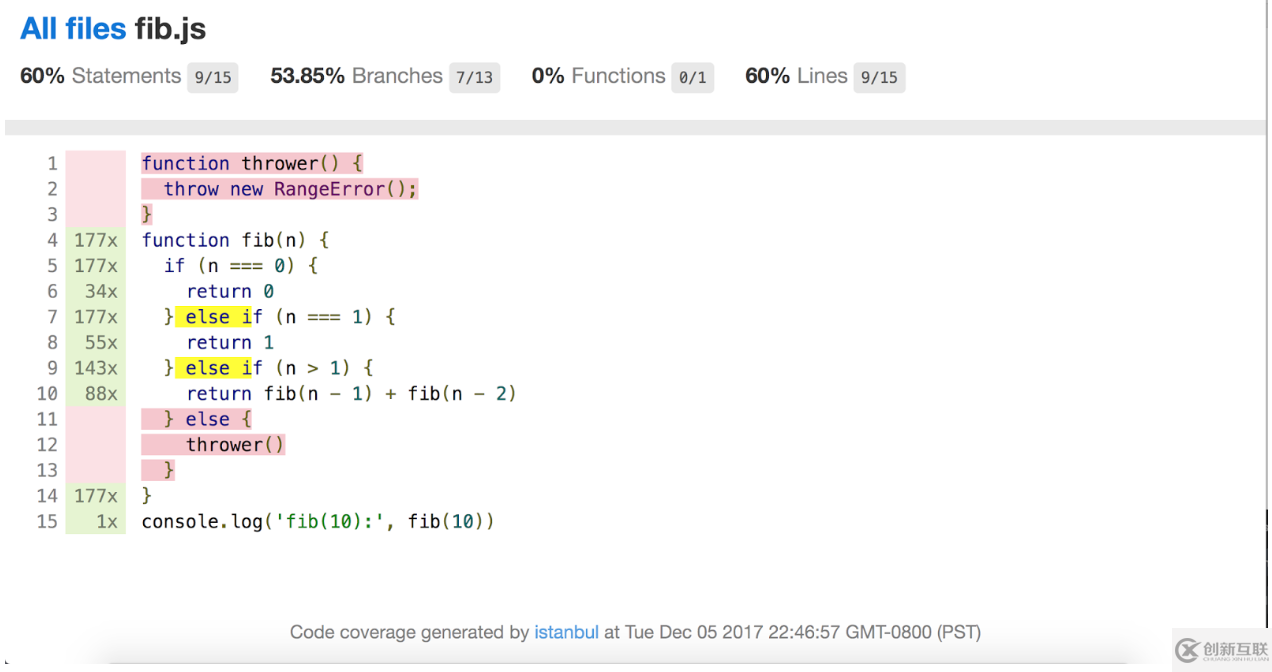Screen dimensions: 1272x672
Task: Click the Branches 7/13 fraction badge
Action: (x=474, y=77)
